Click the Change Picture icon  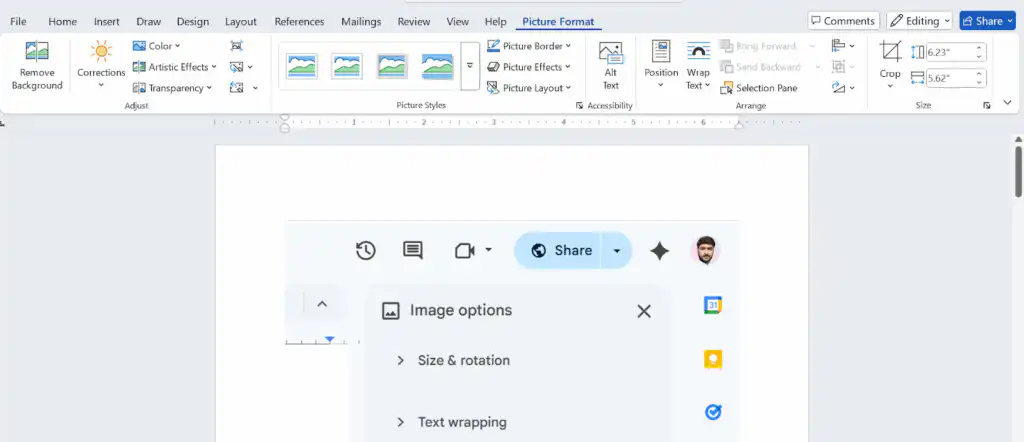click(236, 67)
